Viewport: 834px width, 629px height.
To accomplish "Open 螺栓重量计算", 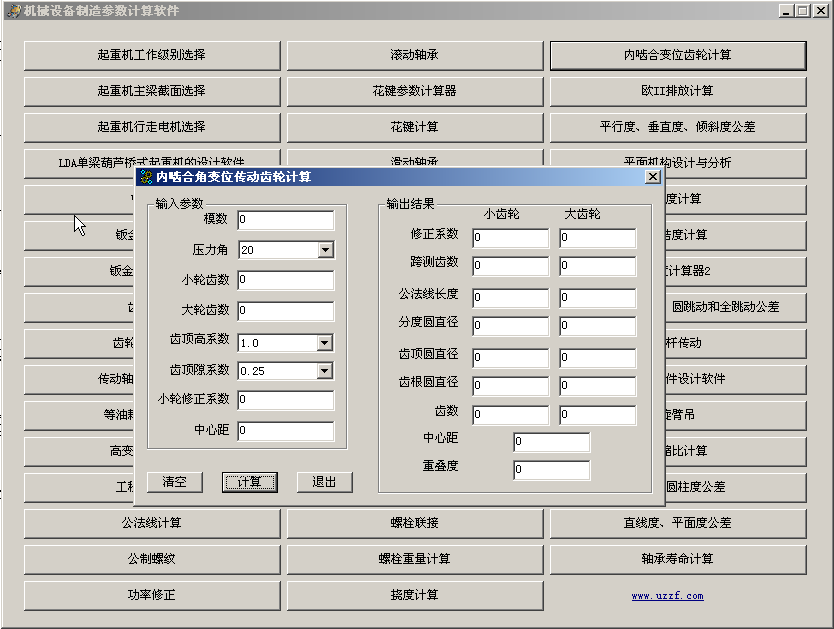I will [x=415, y=559].
